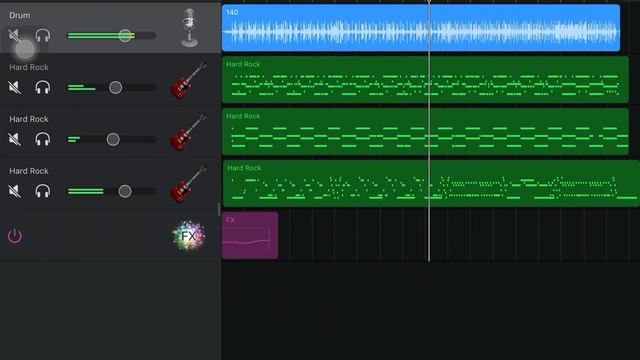Open the FX track sparkle icon
Viewport: 640px width, 360px height.
point(188,236)
